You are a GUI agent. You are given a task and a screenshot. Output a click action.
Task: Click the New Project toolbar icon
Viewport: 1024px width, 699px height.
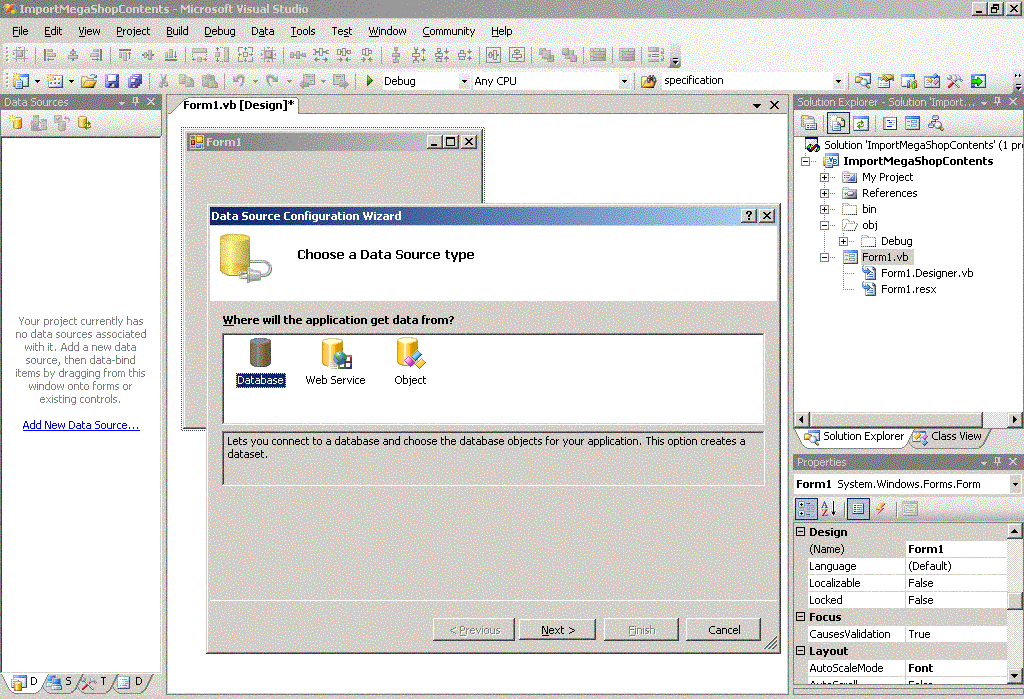(21, 81)
